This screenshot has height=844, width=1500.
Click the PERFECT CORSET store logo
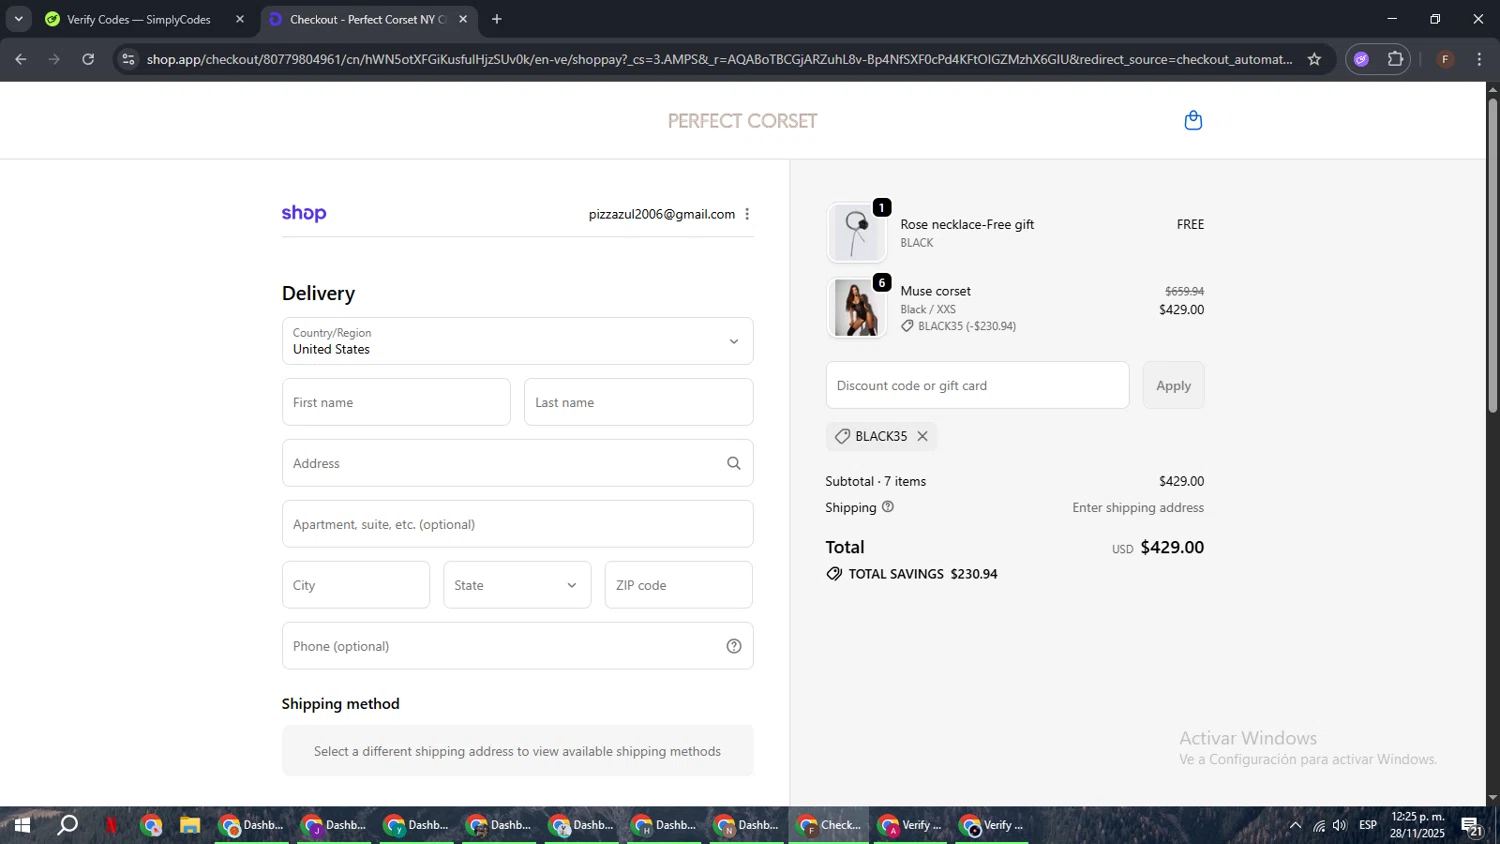click(x=742, y=121)
